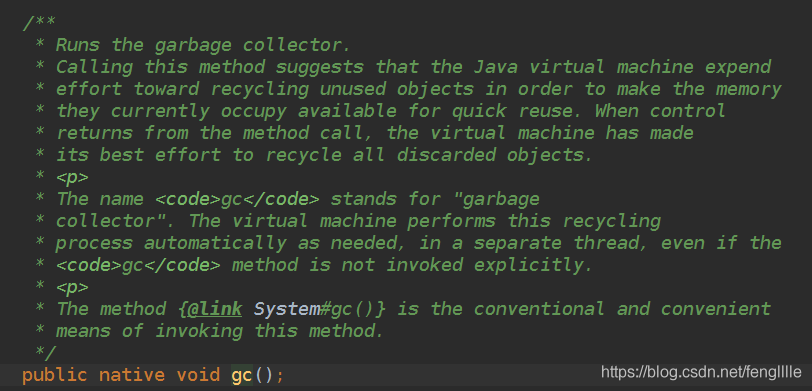Click <code>gc</code> before 'method is not invoked'

coord(138,265)
